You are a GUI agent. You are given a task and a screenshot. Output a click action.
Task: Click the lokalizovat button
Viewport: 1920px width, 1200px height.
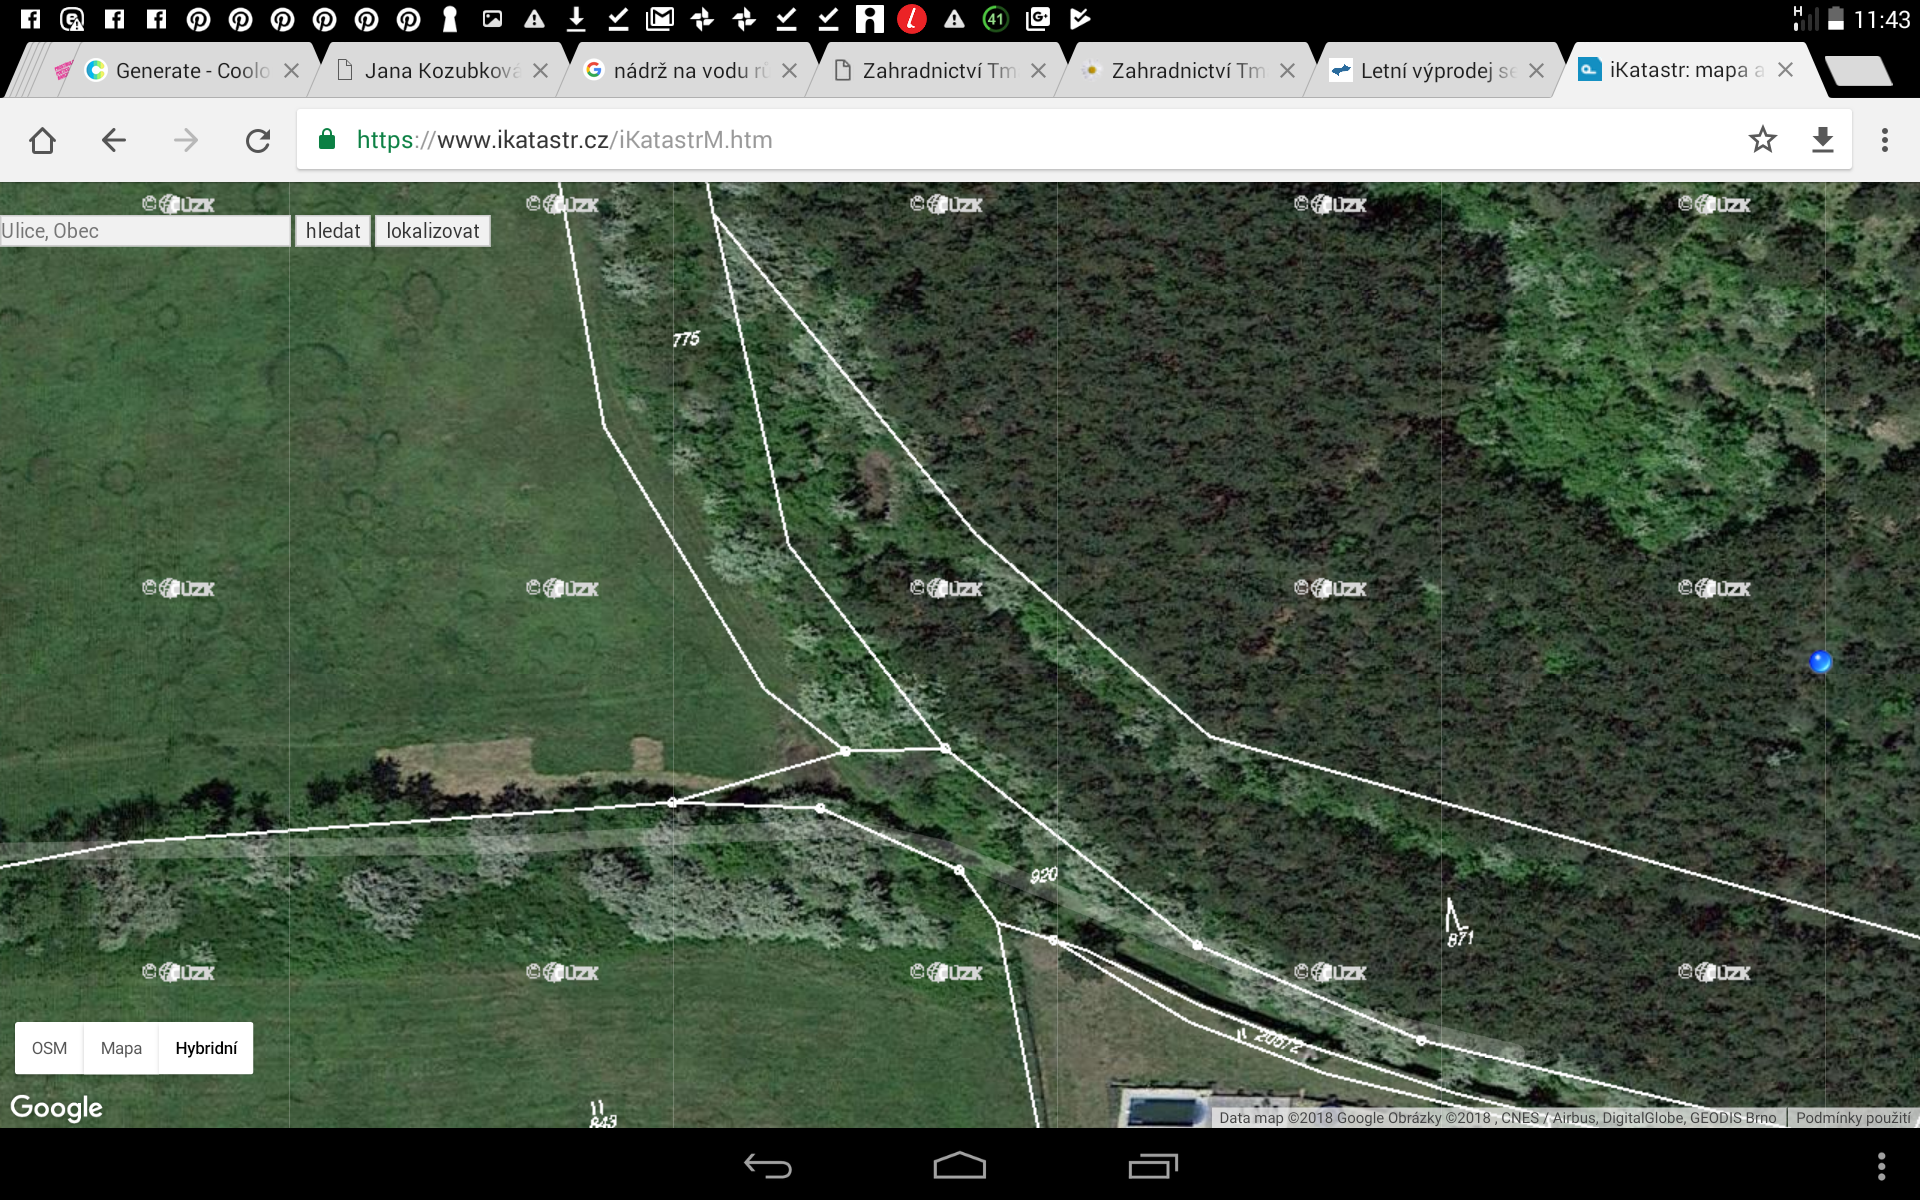point(432,231)
